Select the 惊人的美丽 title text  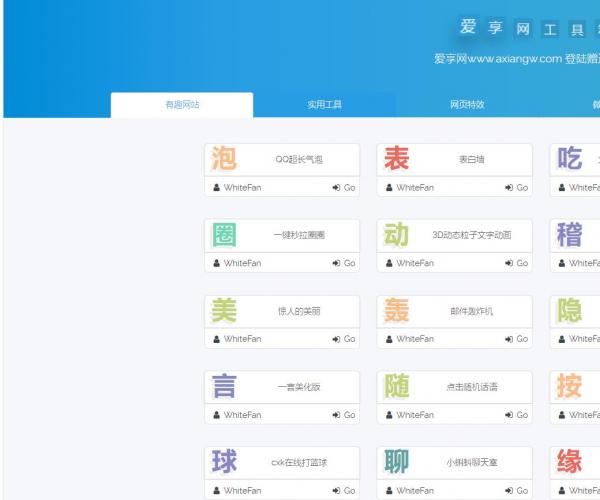299,311
